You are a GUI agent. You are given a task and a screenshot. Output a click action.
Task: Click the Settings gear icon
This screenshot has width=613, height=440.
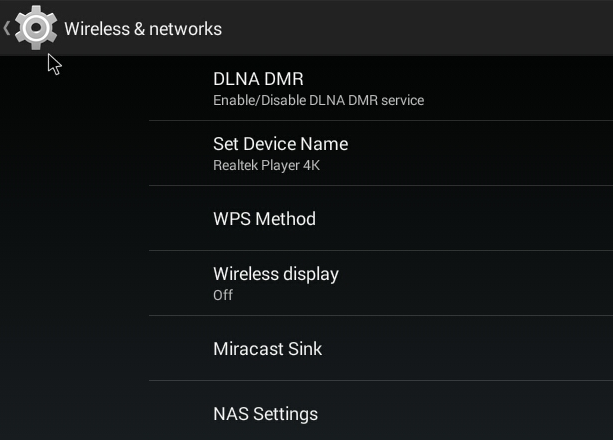point(36,28)
